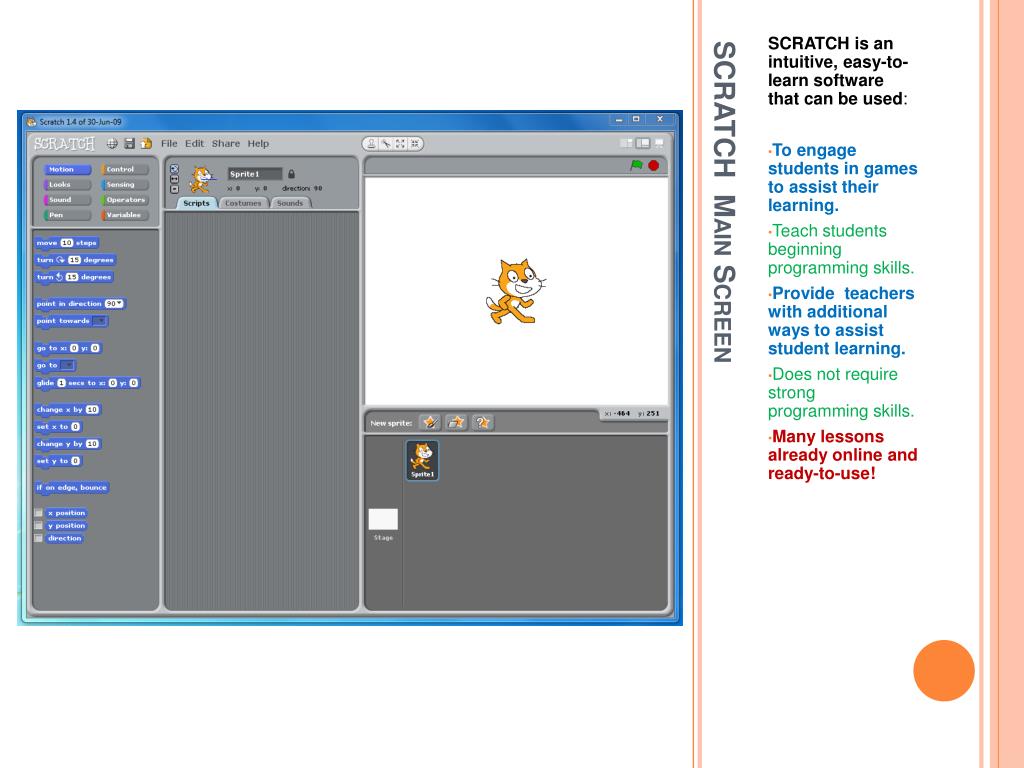
Task: Click the move 10 steps block
Action: pyautogui.click(x=67, y=243)
